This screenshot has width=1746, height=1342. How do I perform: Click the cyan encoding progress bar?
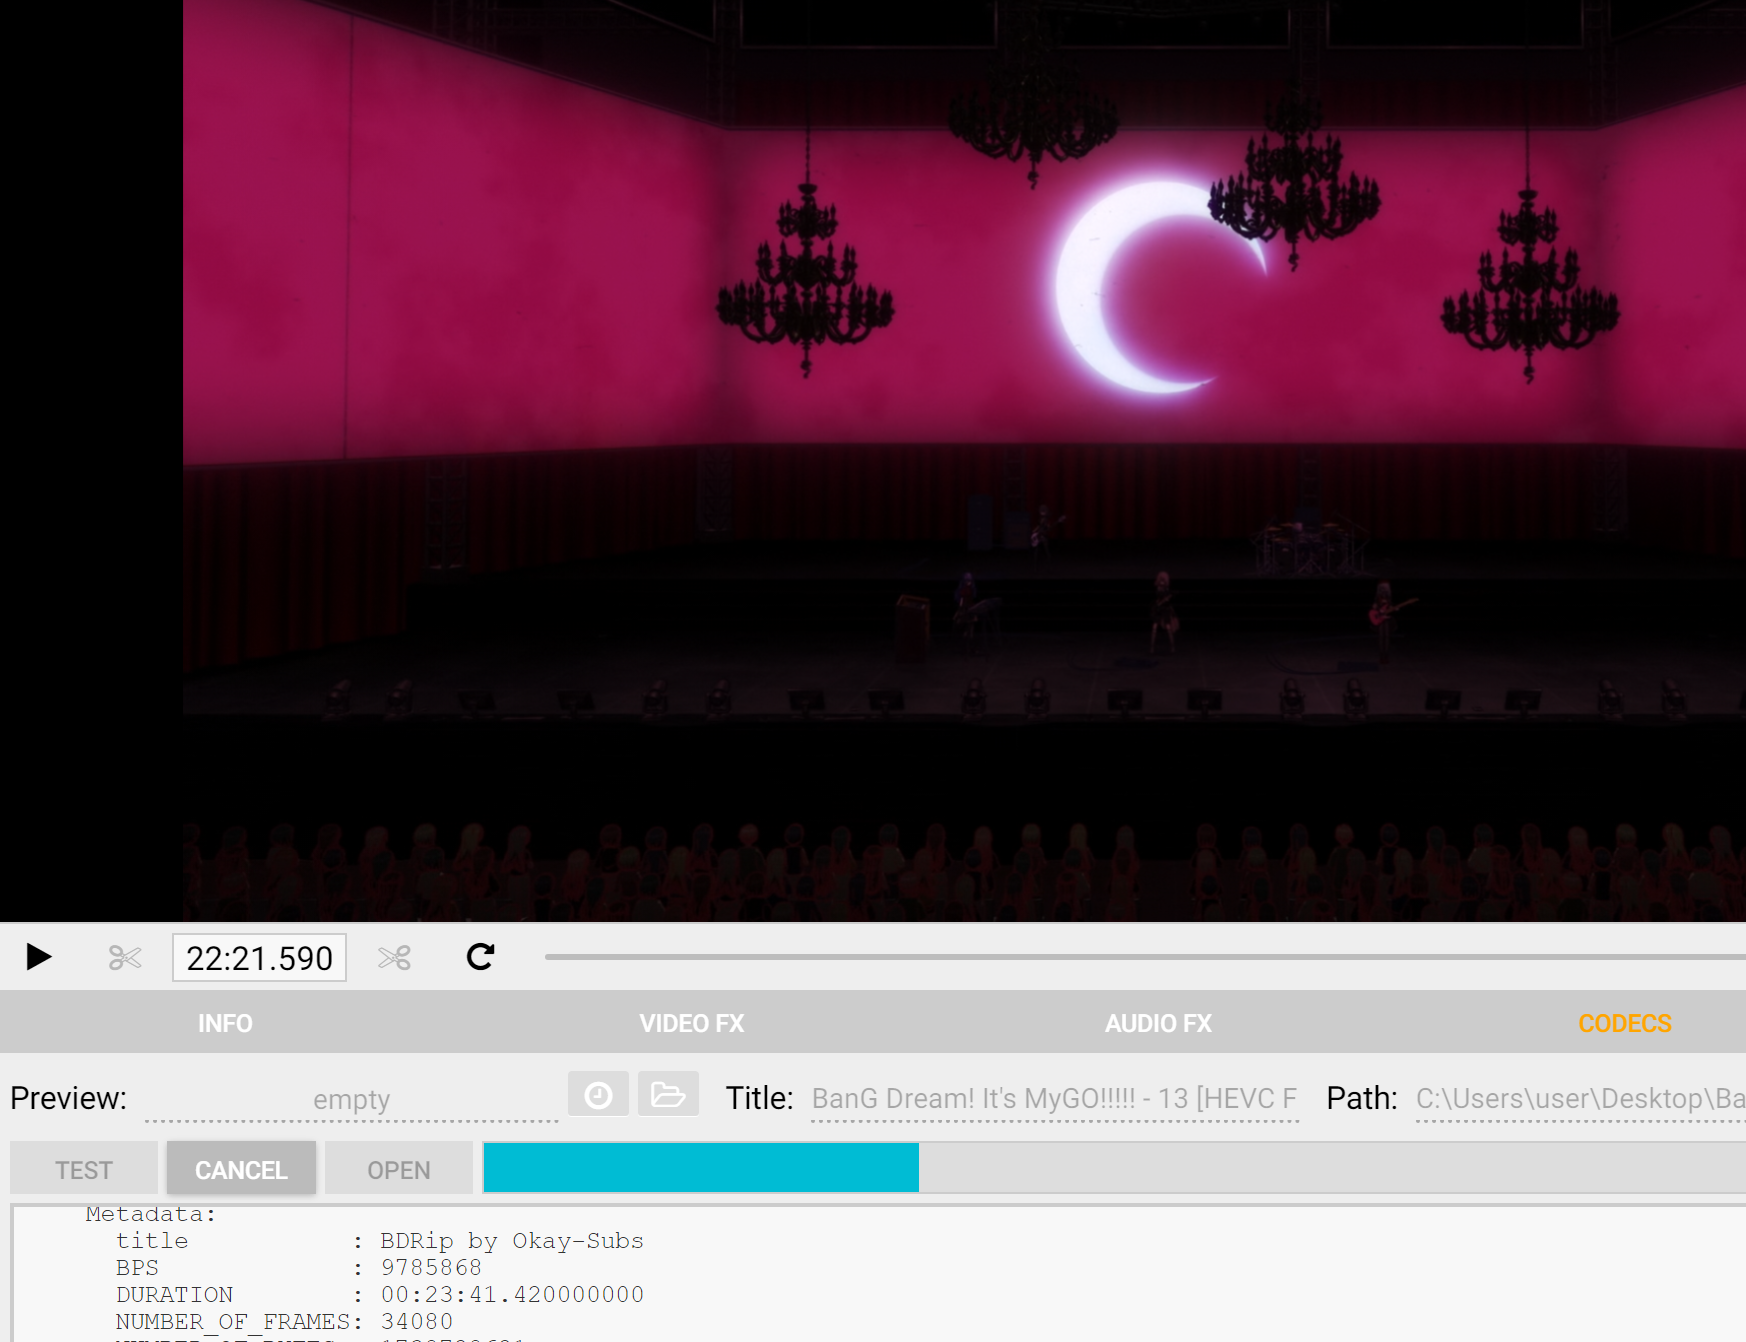[x=701, y=1168]
